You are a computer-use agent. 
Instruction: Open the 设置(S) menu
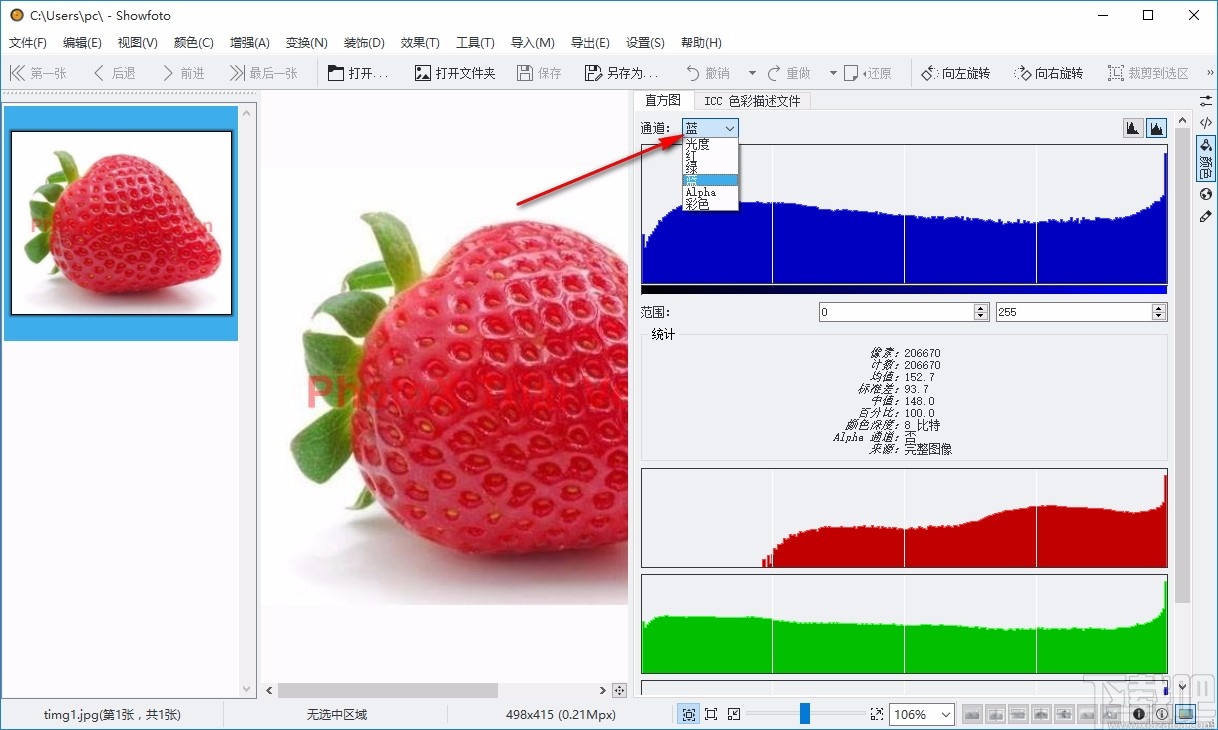click(645, 43)
